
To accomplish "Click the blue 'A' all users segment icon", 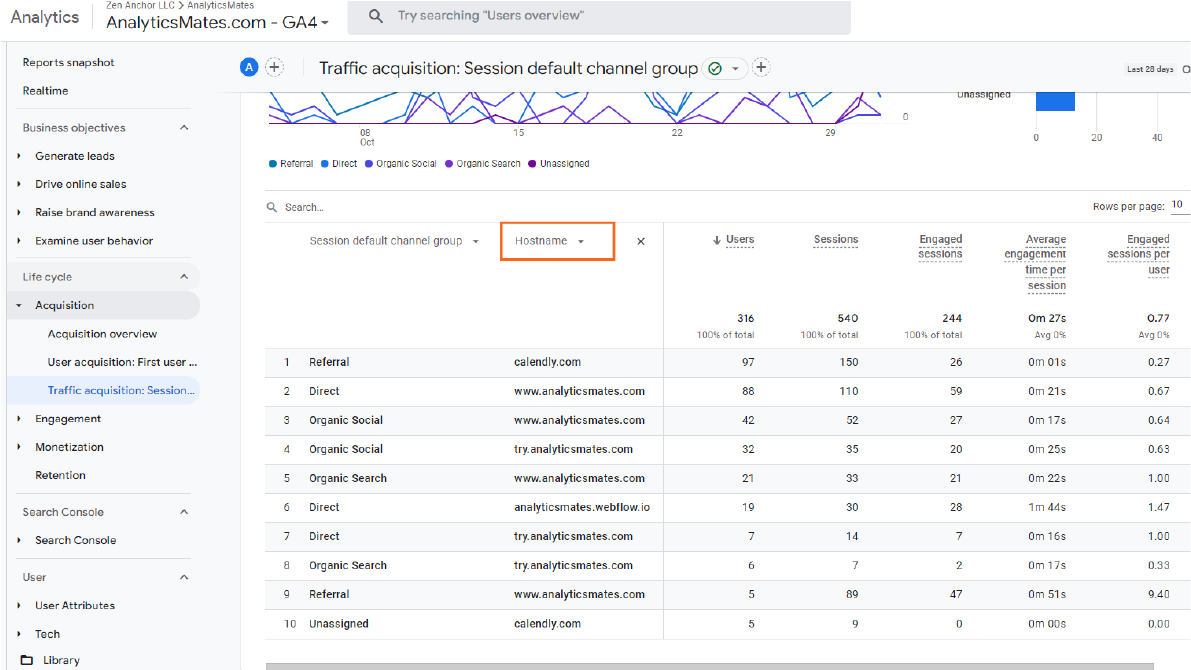I will point(248,68).
